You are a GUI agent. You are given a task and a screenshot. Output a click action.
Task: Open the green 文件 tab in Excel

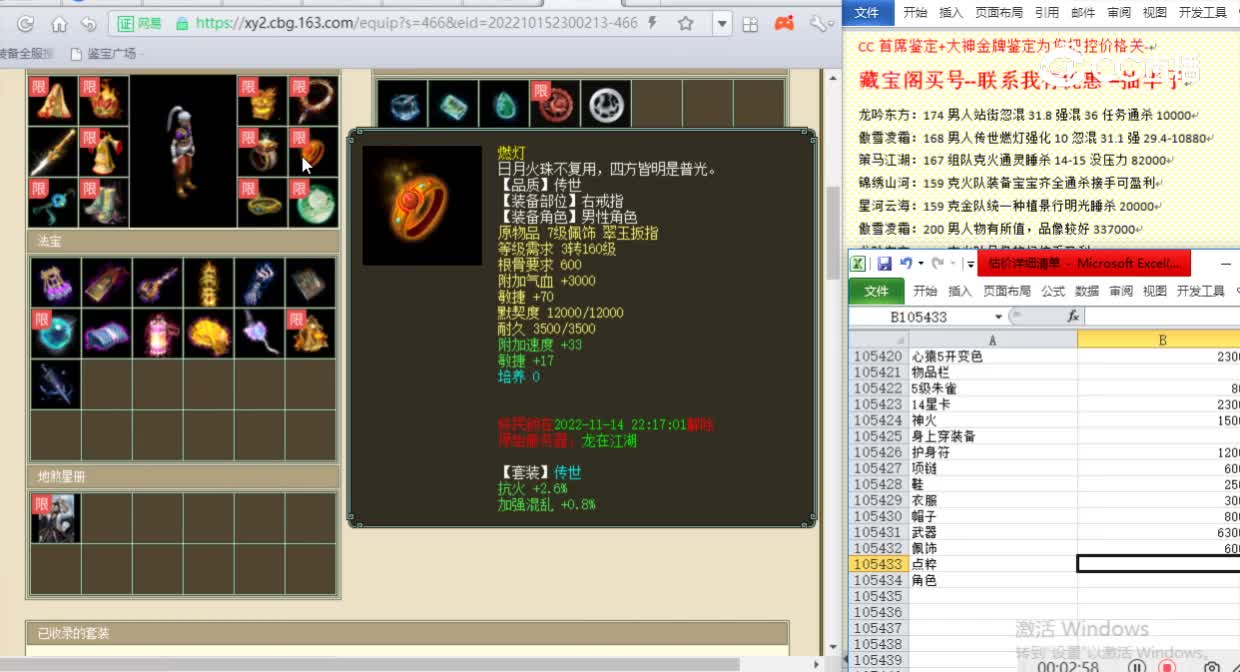click(877, 291)
